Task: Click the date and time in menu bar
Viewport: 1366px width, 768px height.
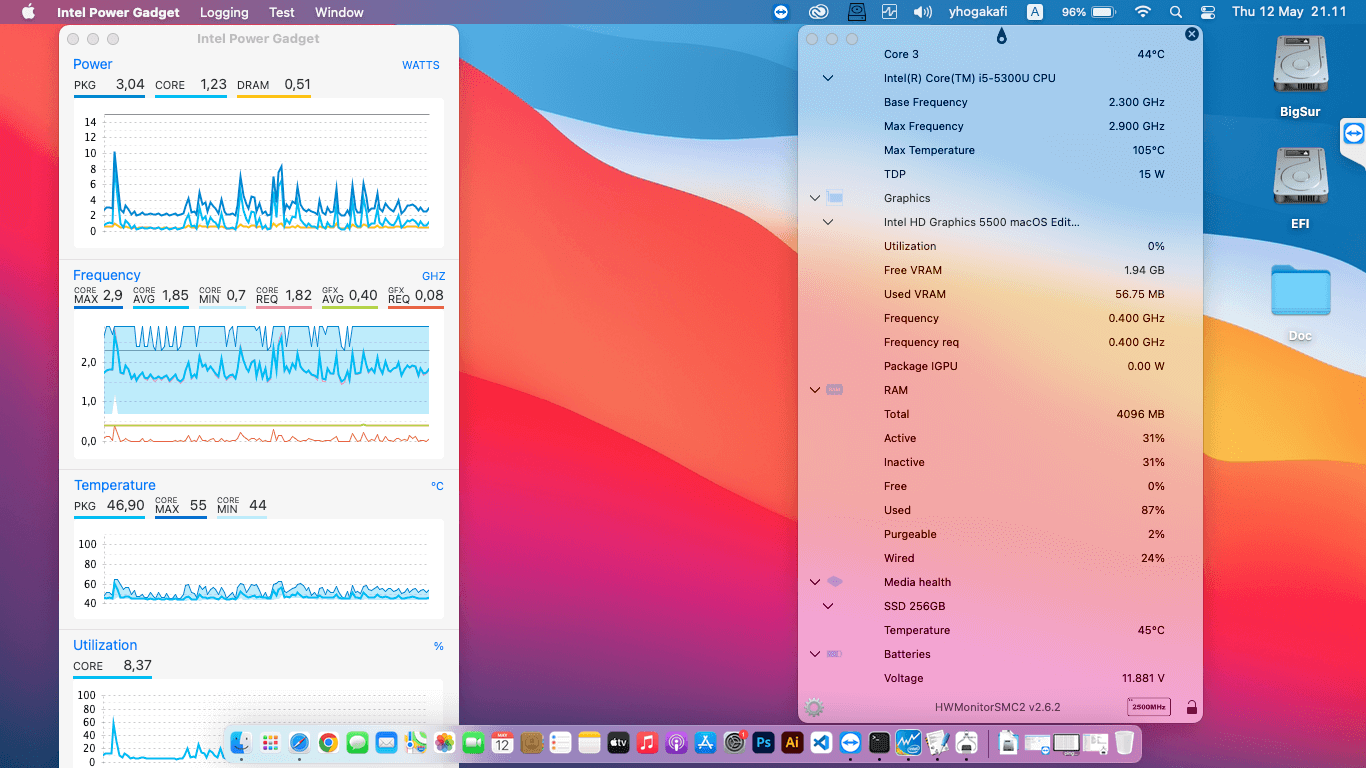Action: coord(1289,12)
